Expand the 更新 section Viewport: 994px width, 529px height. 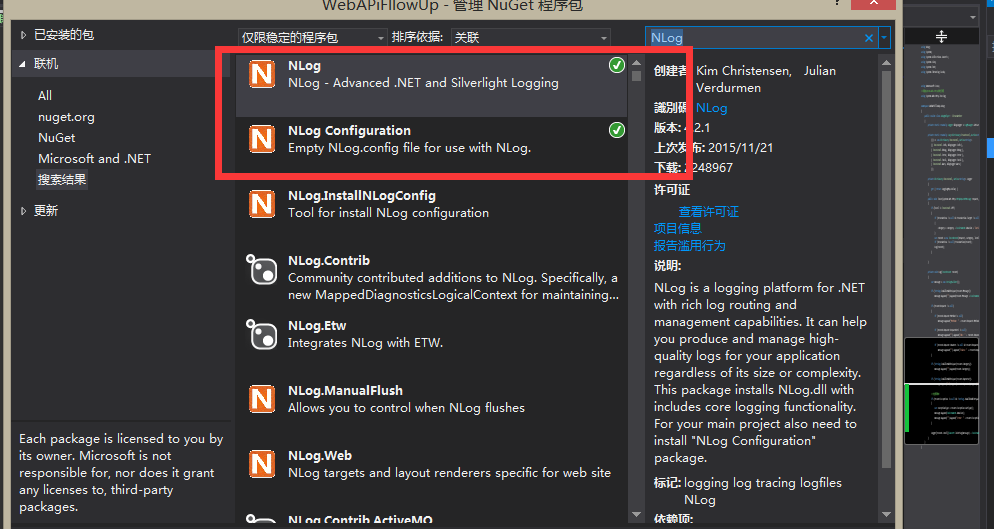[23, 211]
